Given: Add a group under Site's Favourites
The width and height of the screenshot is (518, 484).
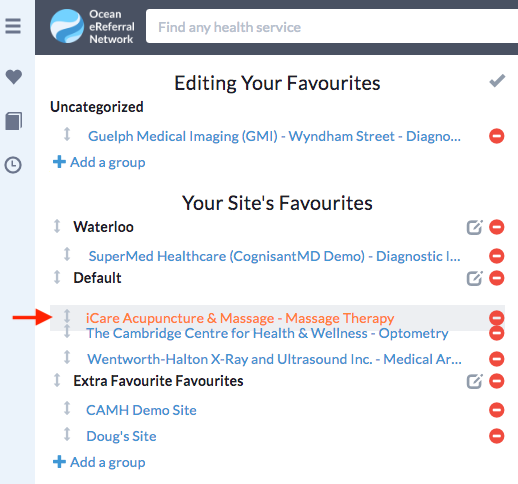Looking at the screenshot, I should (x=99, y=462).
